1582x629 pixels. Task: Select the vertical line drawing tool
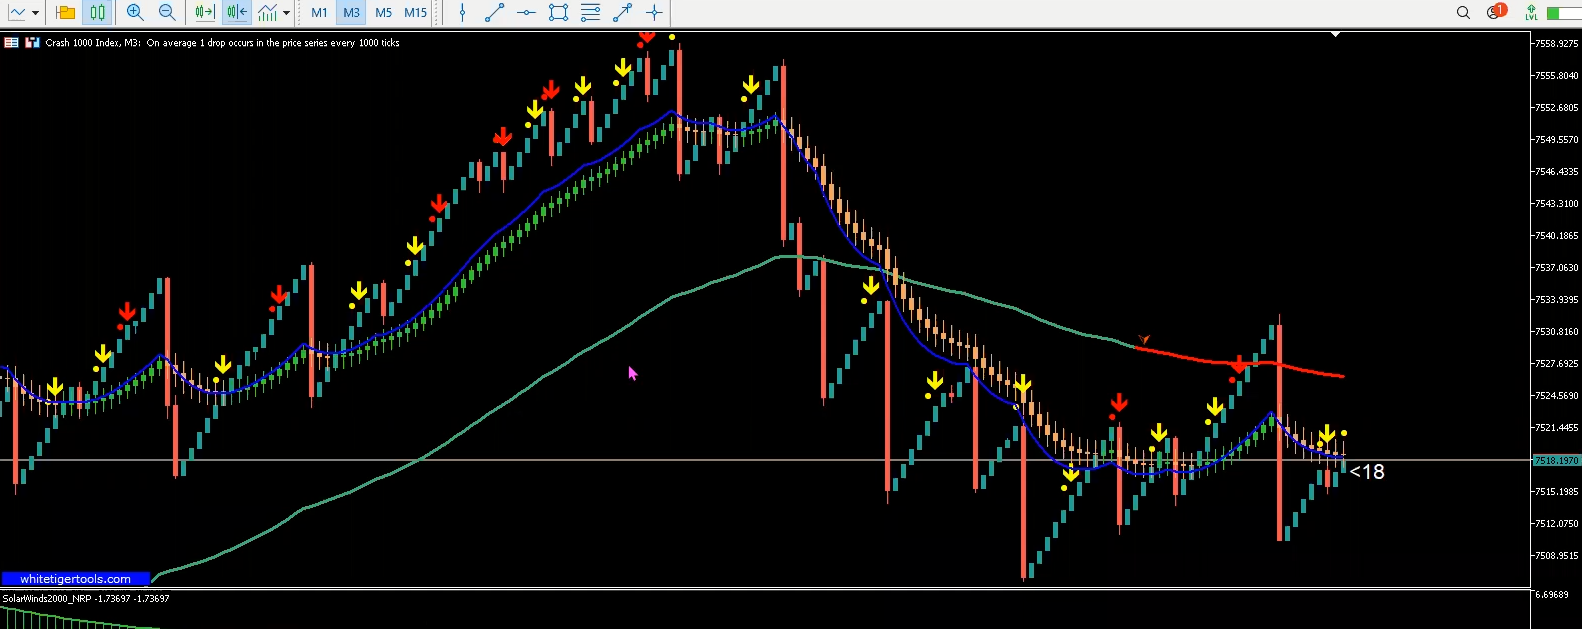[462, 13]
